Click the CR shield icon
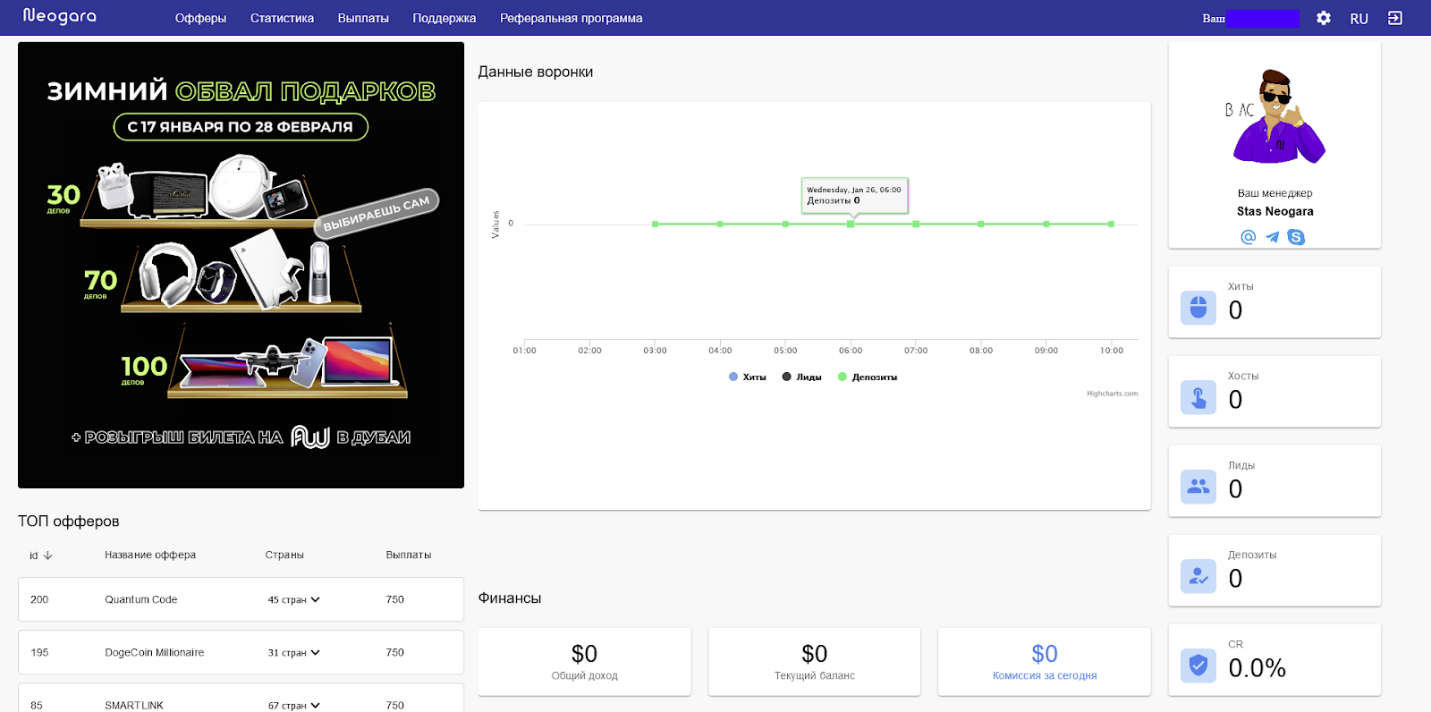 click(1198, 666)
